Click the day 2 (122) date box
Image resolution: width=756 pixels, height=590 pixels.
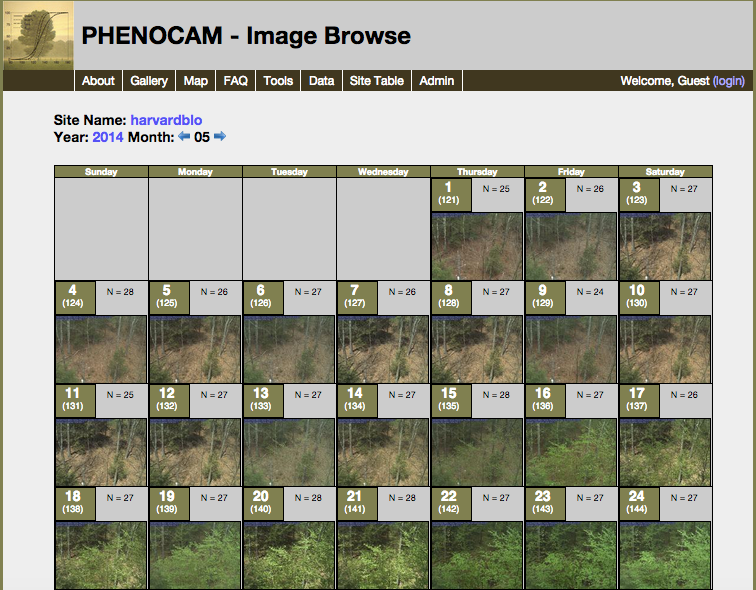point(545,195)
